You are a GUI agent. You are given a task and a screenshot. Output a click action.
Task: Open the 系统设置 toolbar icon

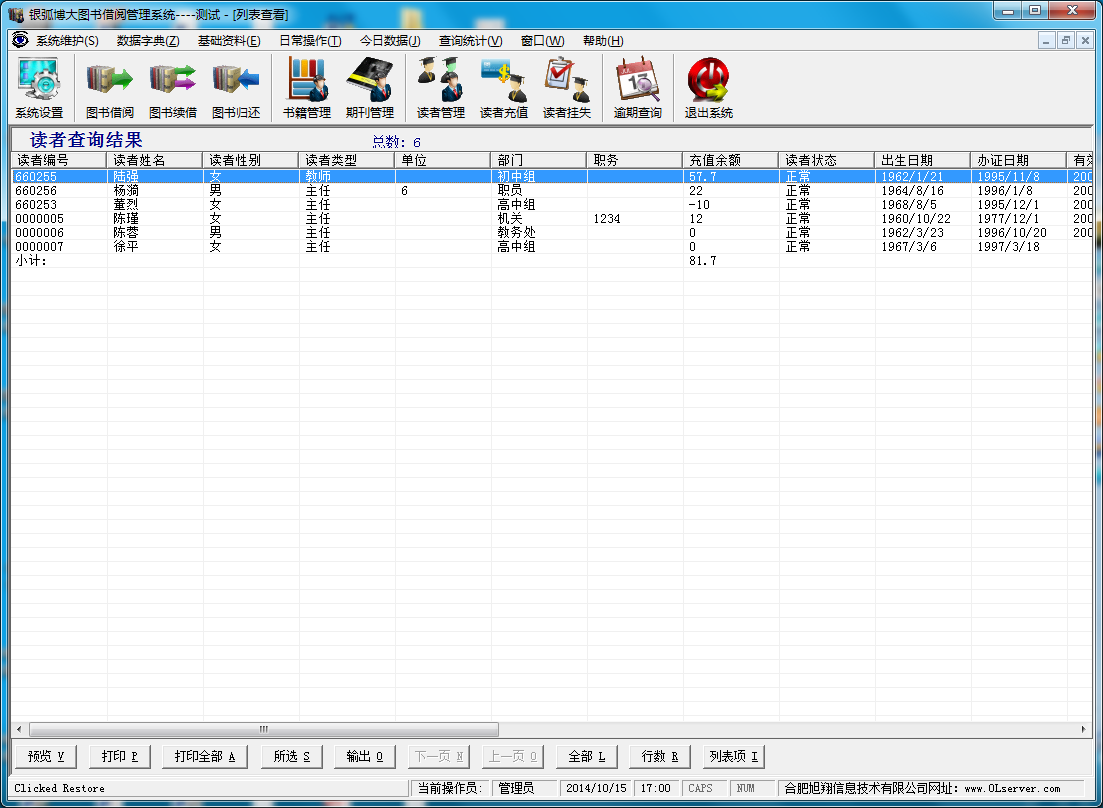39,88
